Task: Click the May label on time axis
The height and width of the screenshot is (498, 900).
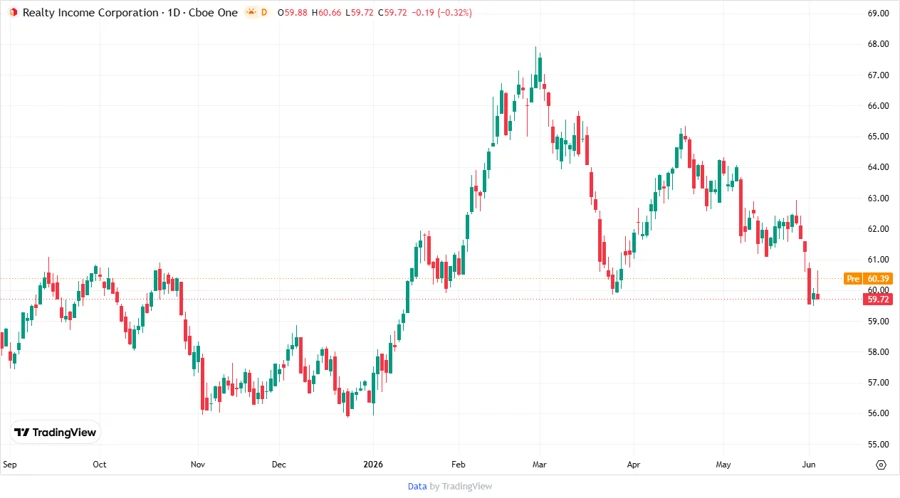Action: point(723,465)
